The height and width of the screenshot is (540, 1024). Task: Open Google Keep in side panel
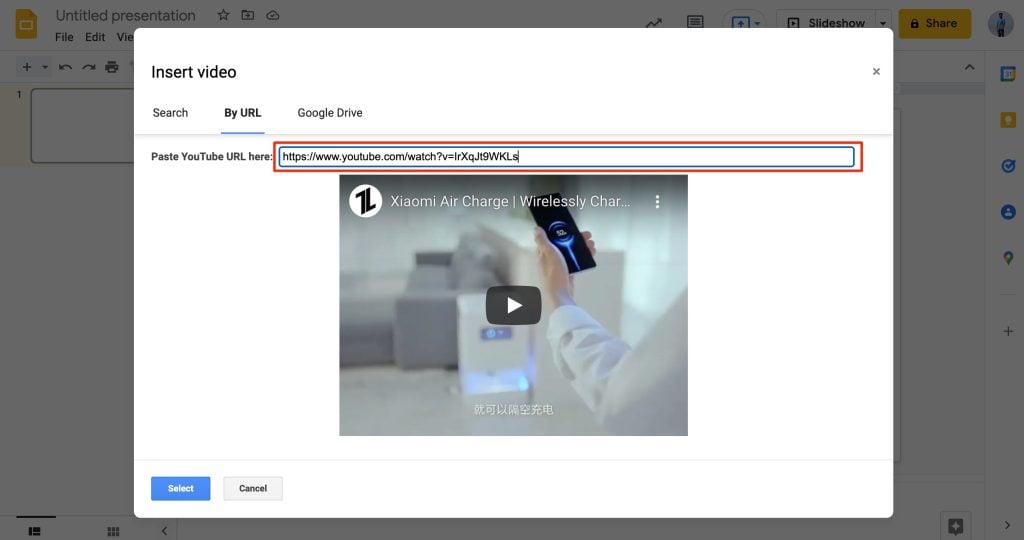(x=1008, y=120)
